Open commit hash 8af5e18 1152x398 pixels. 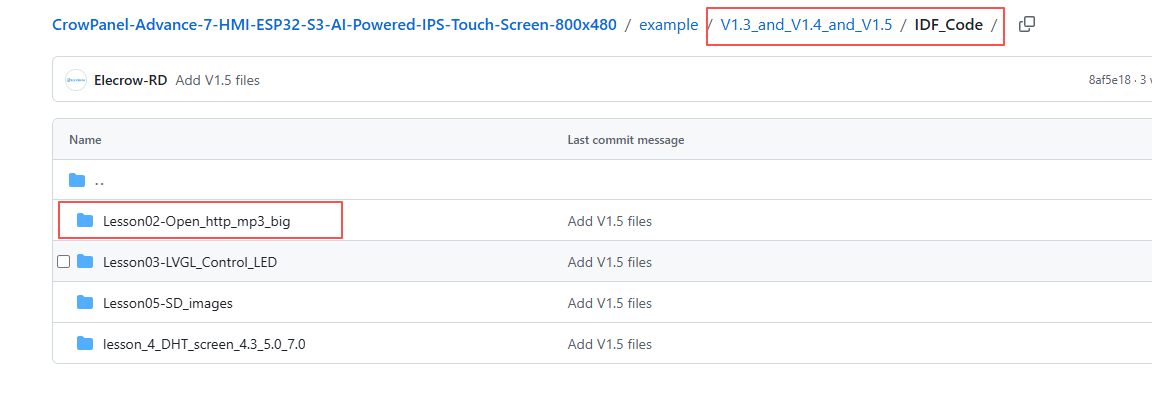(x=1109, y=80)
